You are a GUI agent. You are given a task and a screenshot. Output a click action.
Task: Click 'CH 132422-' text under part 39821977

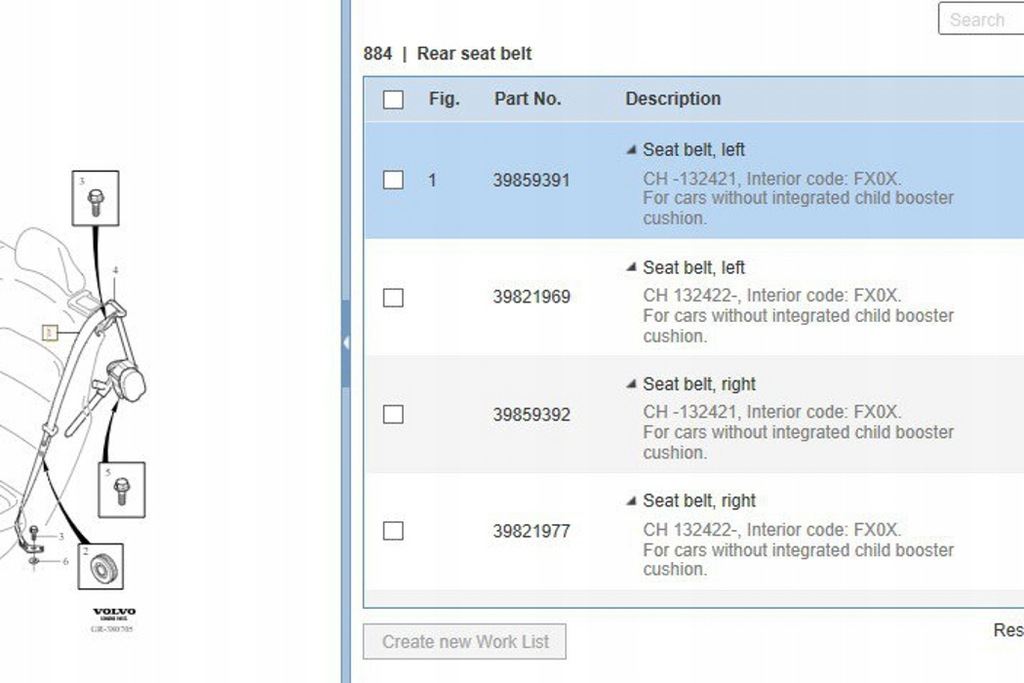point(690,530)
